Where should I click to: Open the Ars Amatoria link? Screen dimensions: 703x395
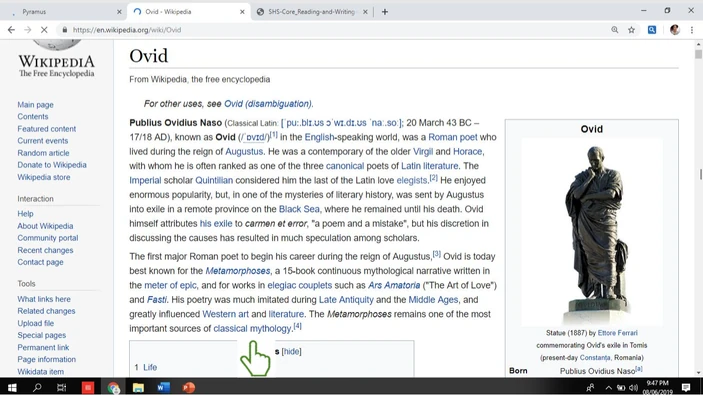click(x=394, y=285)
